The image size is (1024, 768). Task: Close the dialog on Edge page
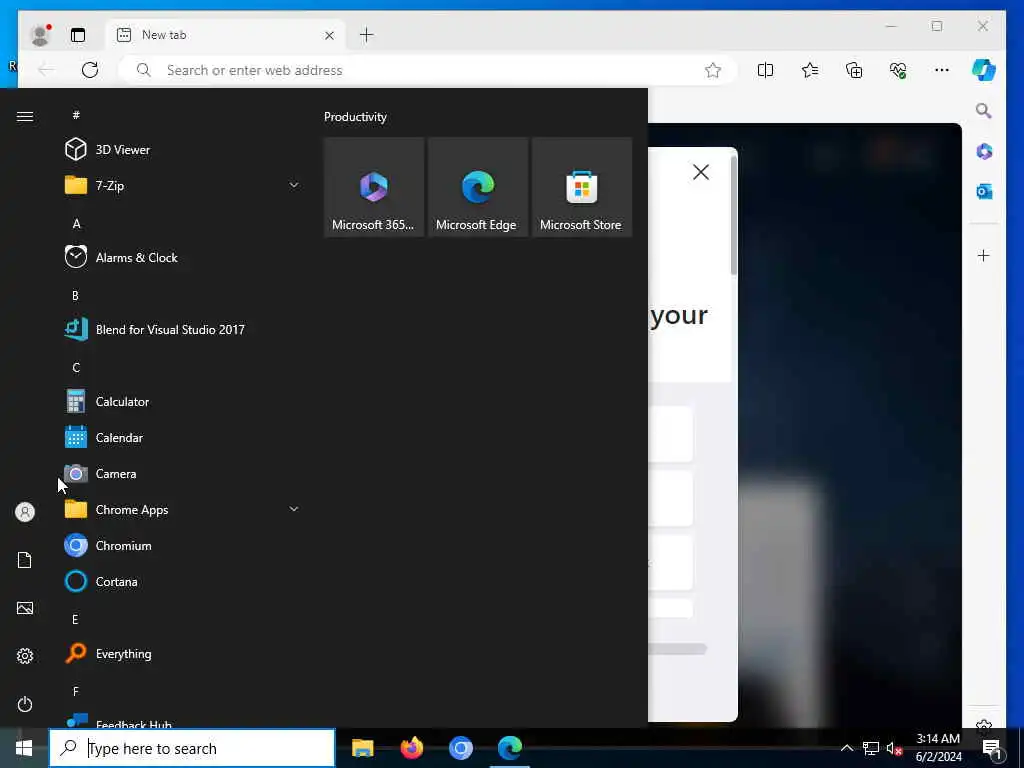point(701,172)
